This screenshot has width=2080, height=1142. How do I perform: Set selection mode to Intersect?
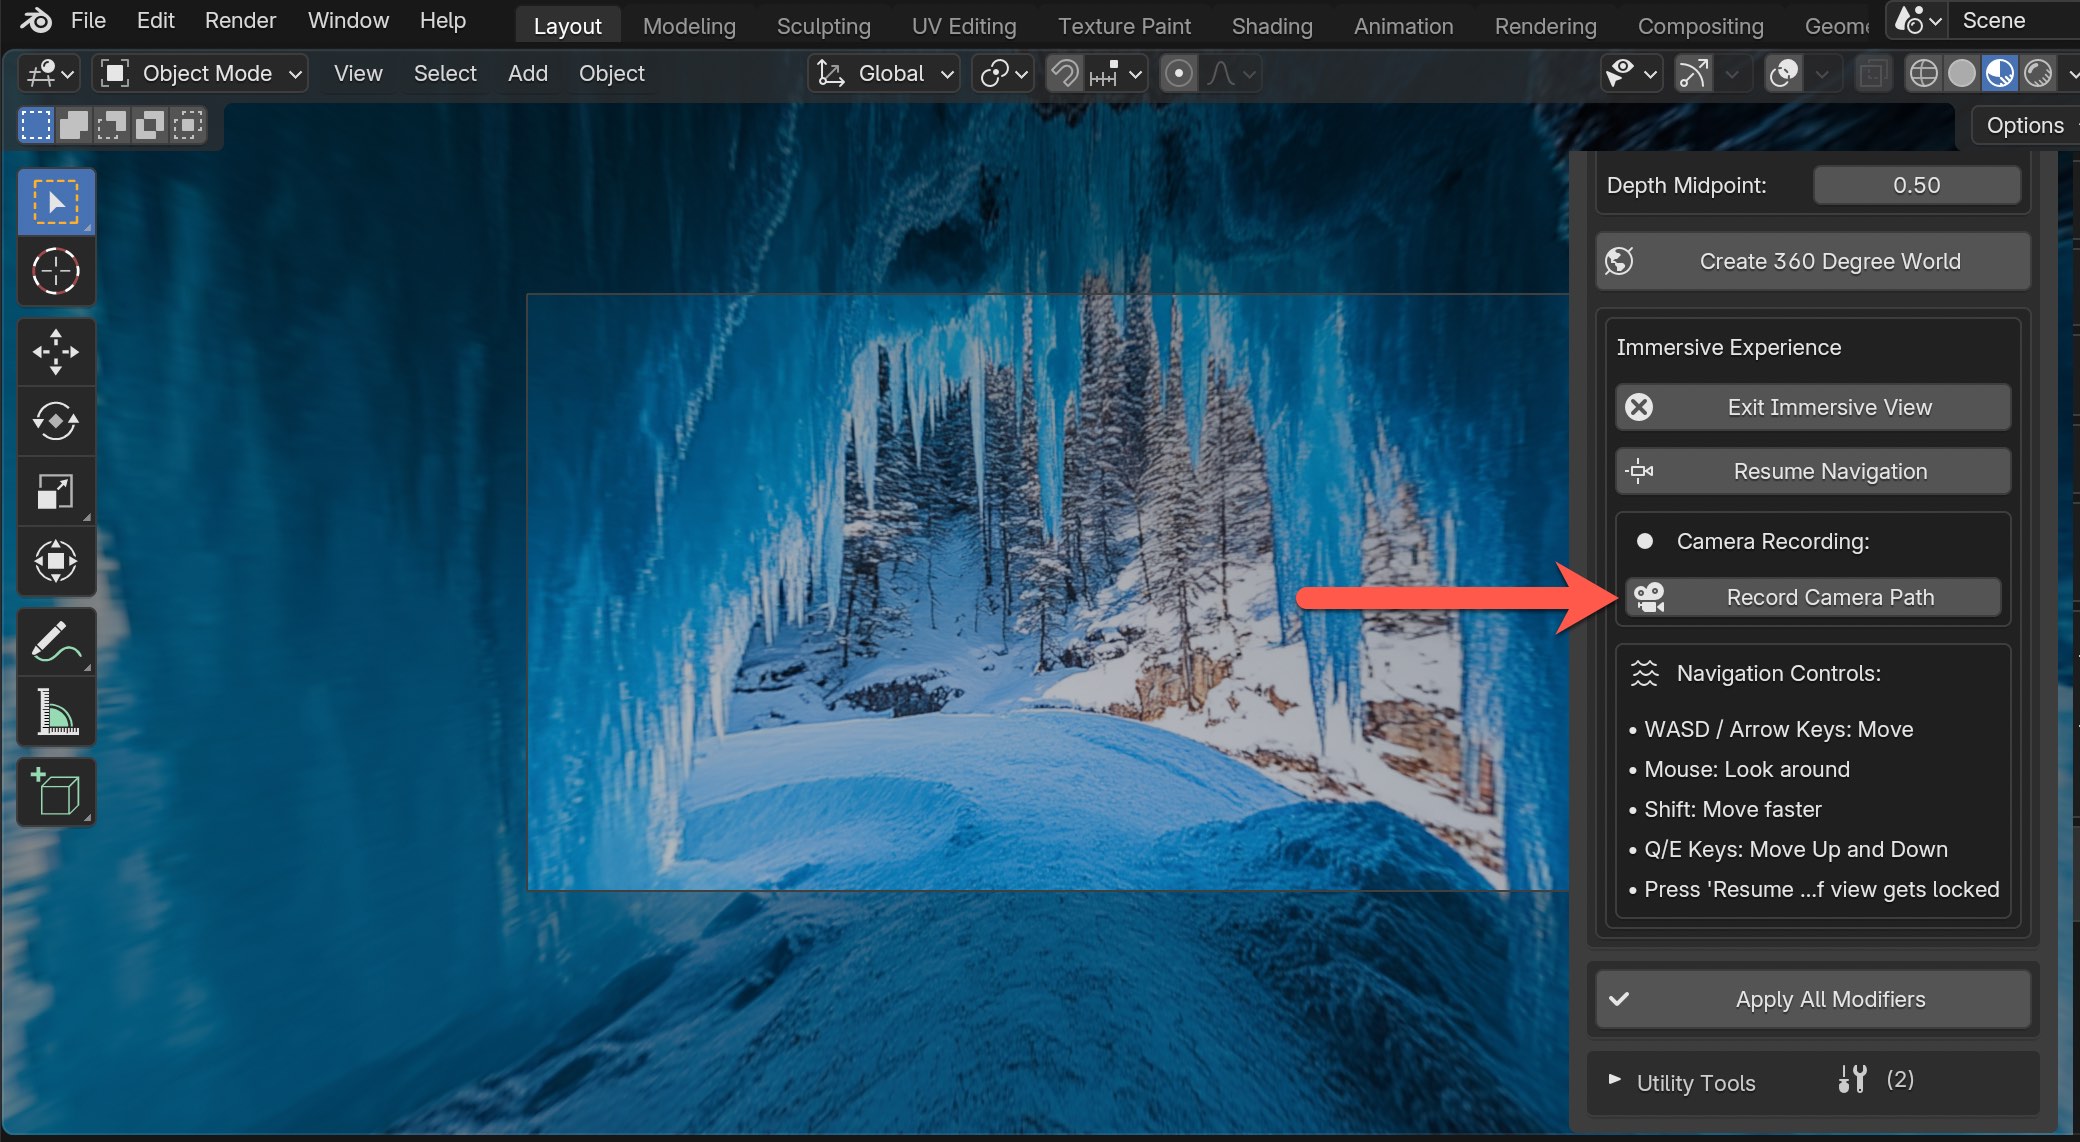pos(187,125)
